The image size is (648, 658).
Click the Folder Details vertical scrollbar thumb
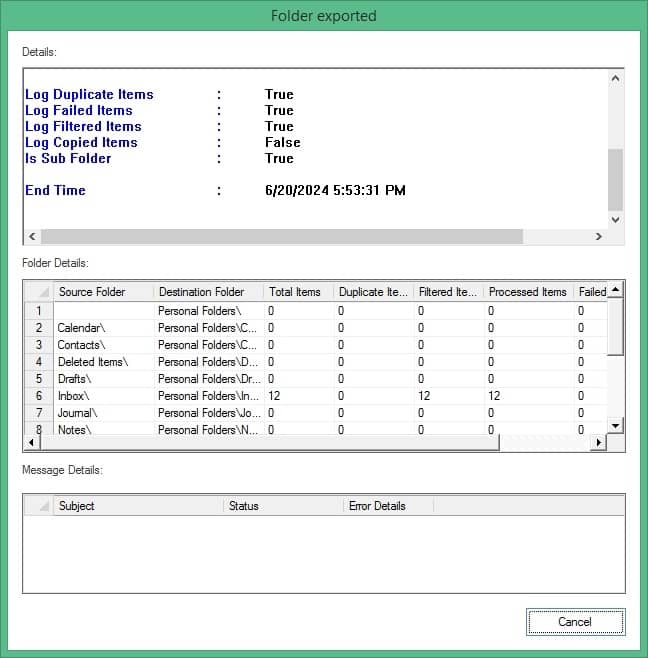[x=615, y=326]
